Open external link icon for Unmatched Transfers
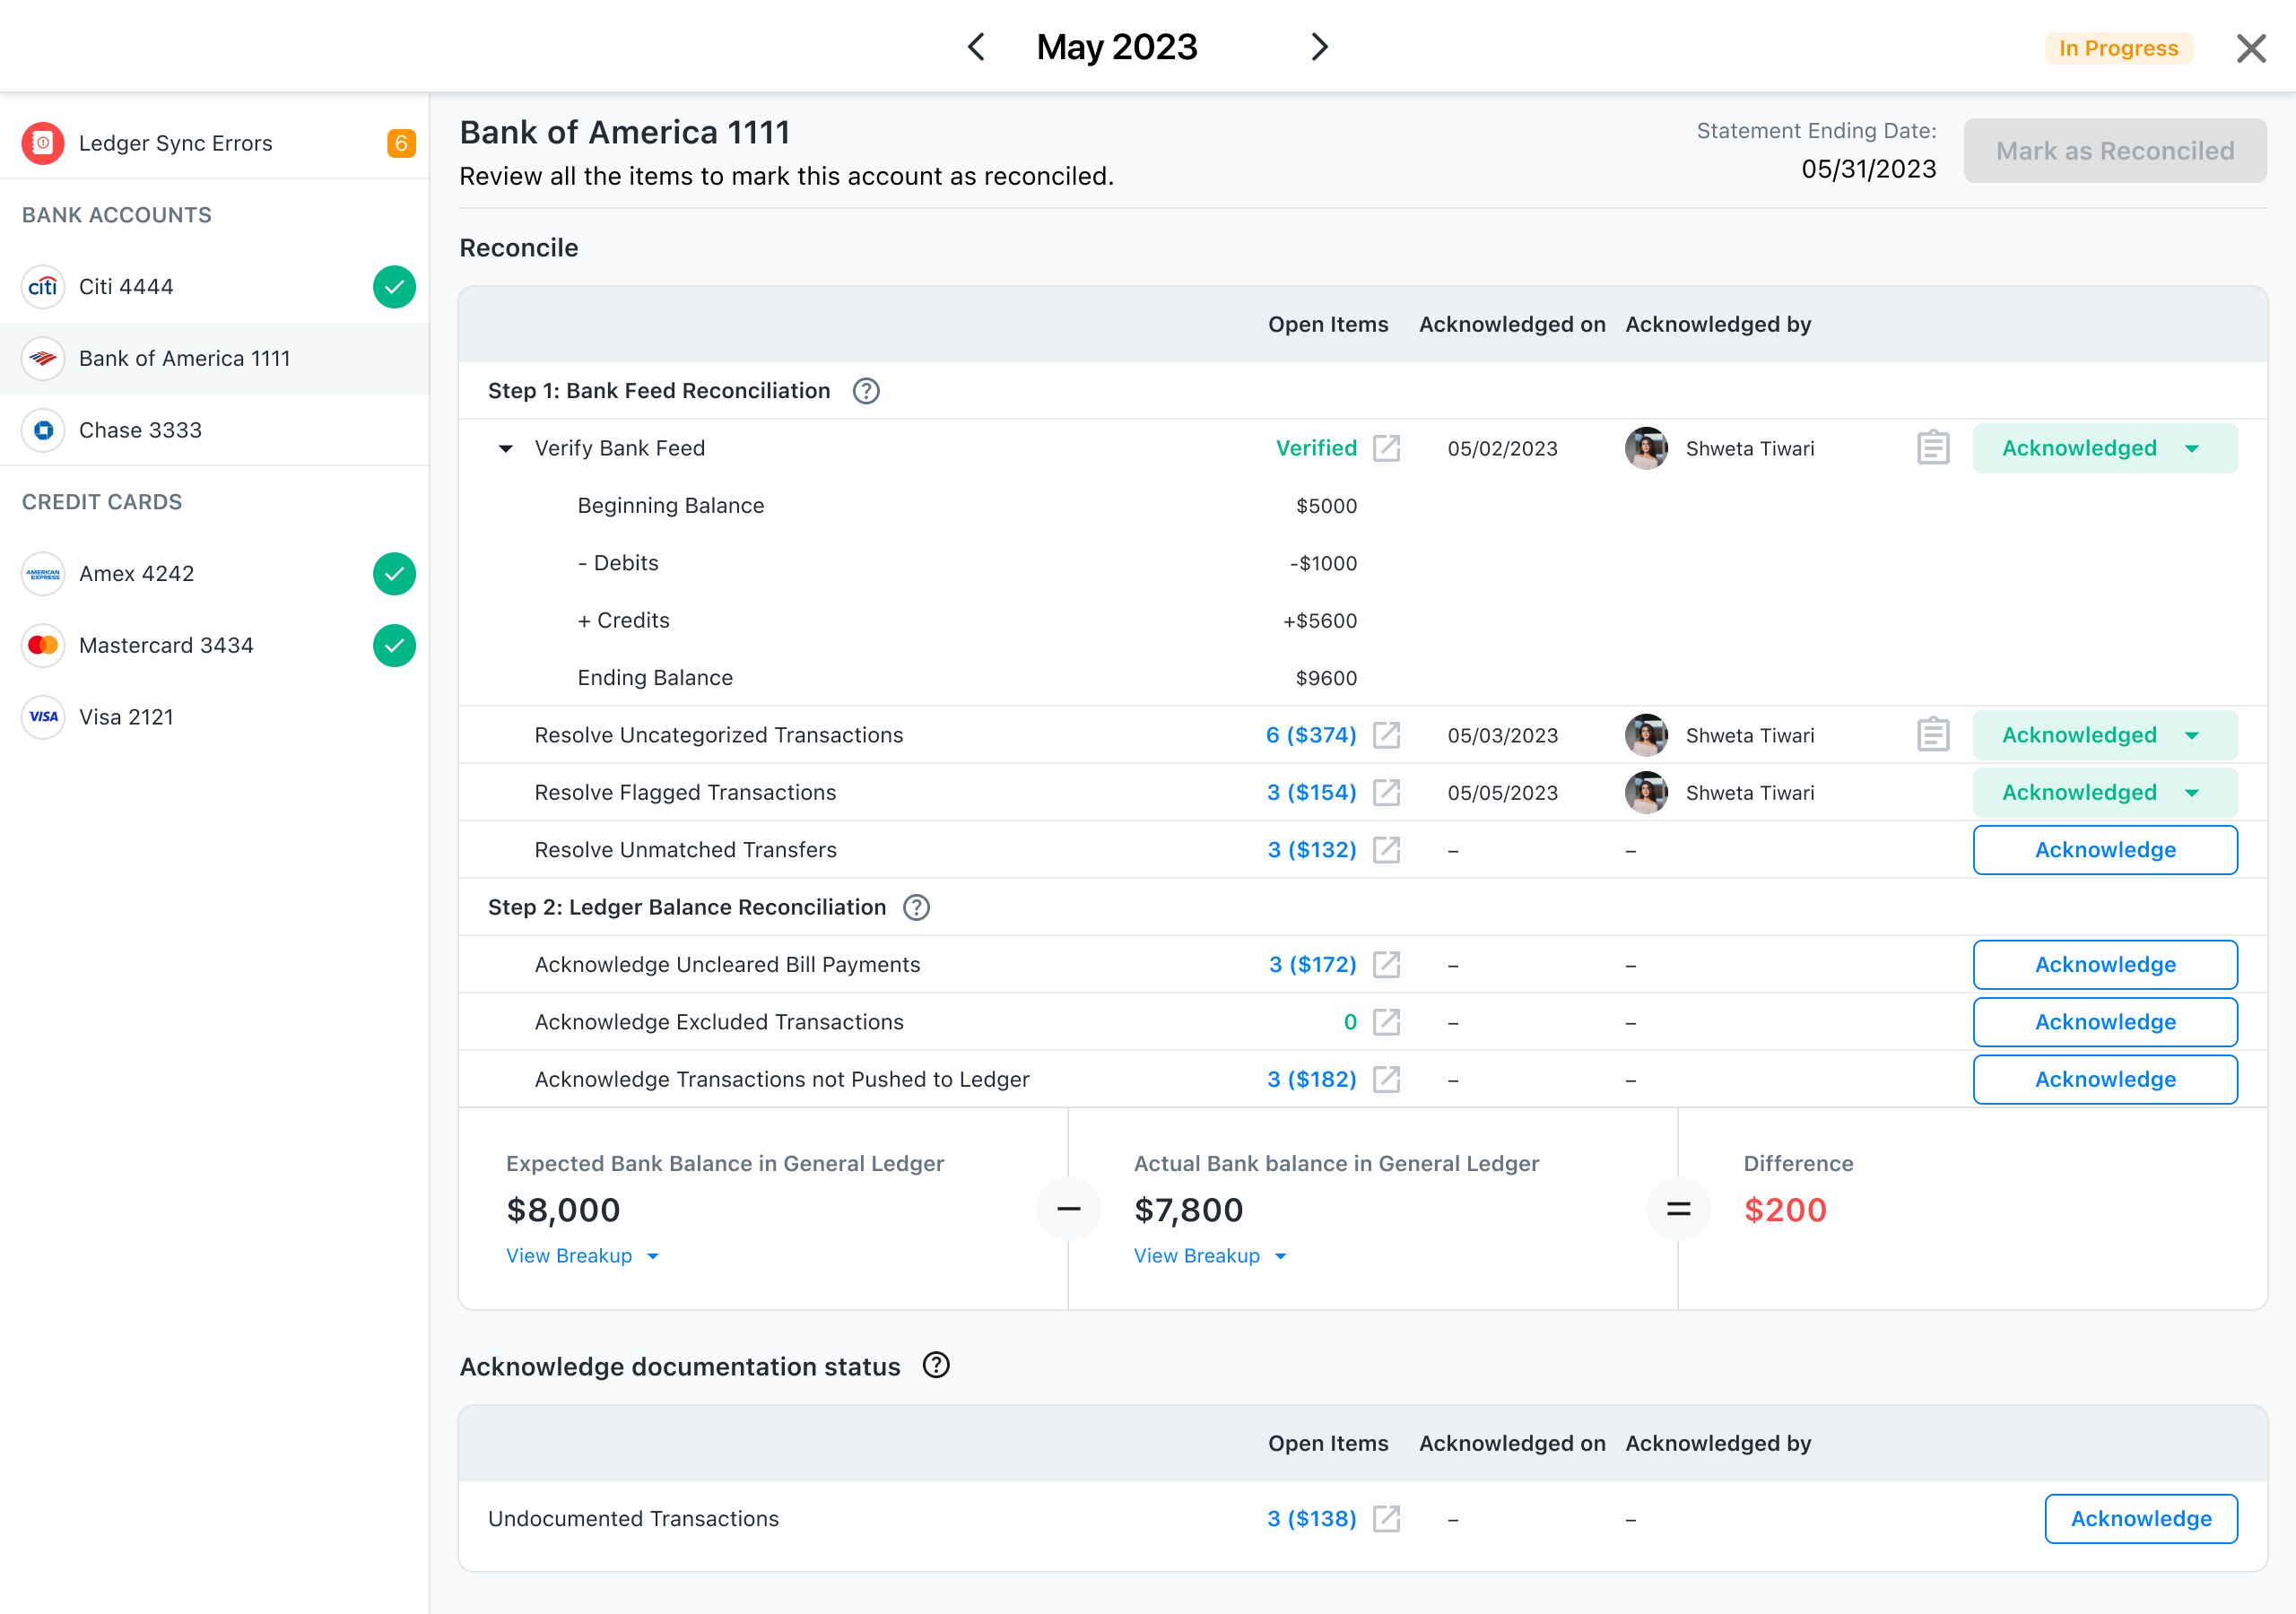Viewport: 2296px width, 1614px height. [1386, 850]
